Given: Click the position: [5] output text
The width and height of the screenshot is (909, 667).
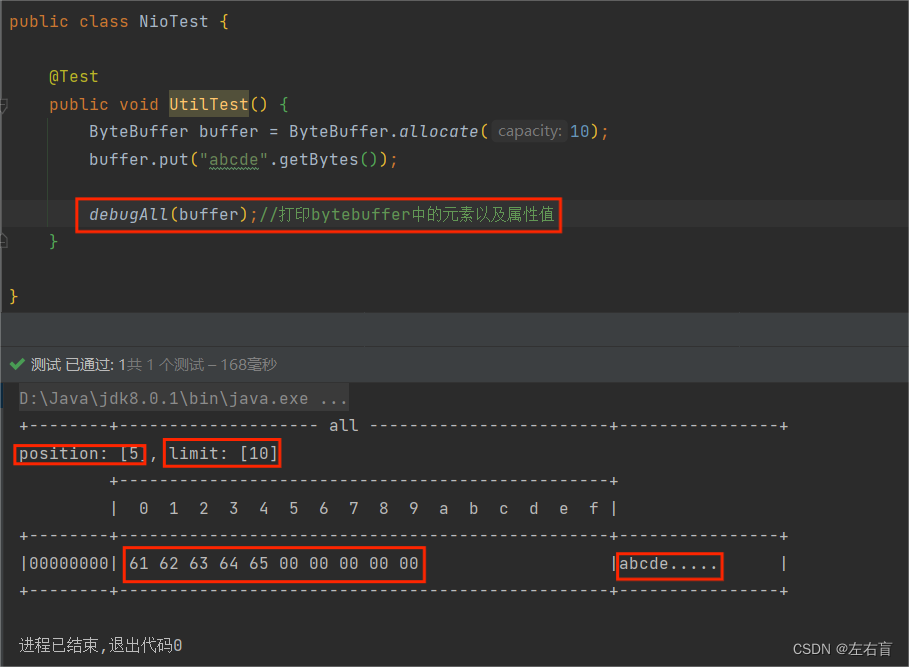Looking at the screenshot, I should 81,453.
